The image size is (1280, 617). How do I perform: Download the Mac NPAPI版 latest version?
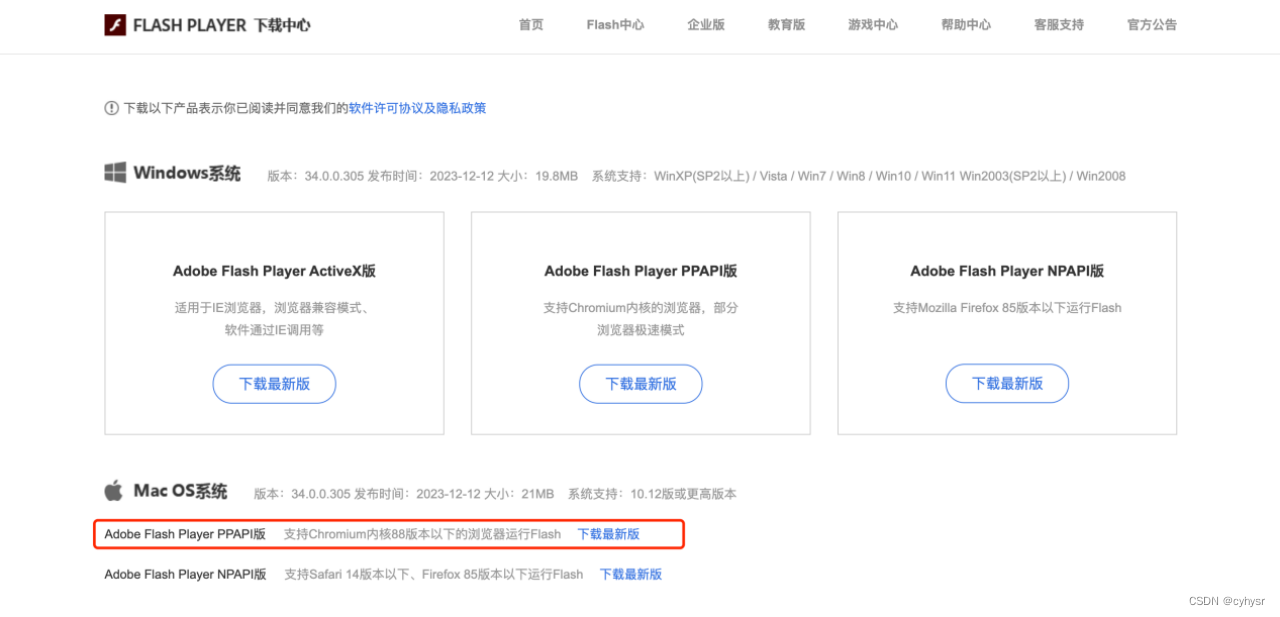(630, 573)
